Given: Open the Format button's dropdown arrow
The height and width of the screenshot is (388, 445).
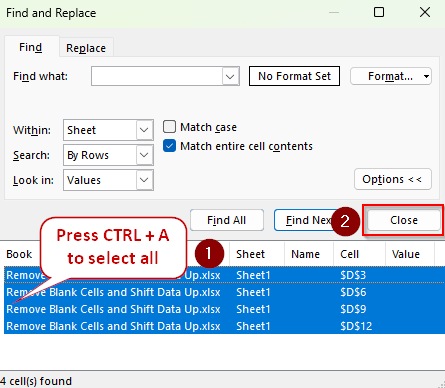Looking at the screenshot, I should 426,76.
